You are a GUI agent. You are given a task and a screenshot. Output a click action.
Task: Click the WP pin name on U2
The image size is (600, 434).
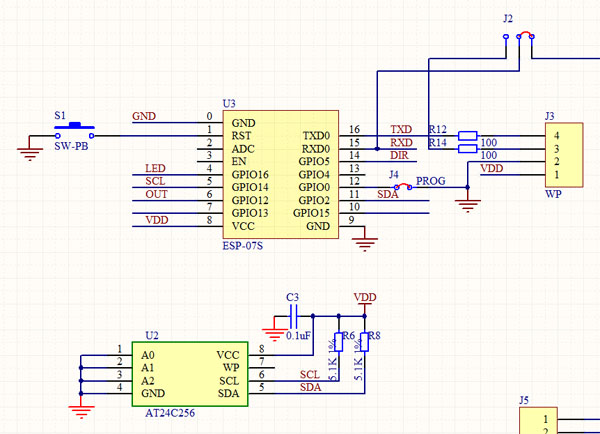(x=231, y=367)
